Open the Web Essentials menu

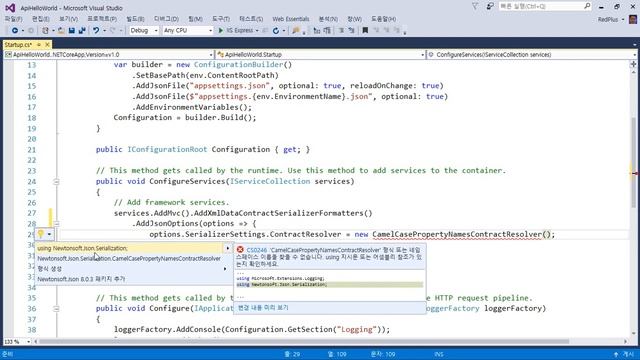[291, 19]
